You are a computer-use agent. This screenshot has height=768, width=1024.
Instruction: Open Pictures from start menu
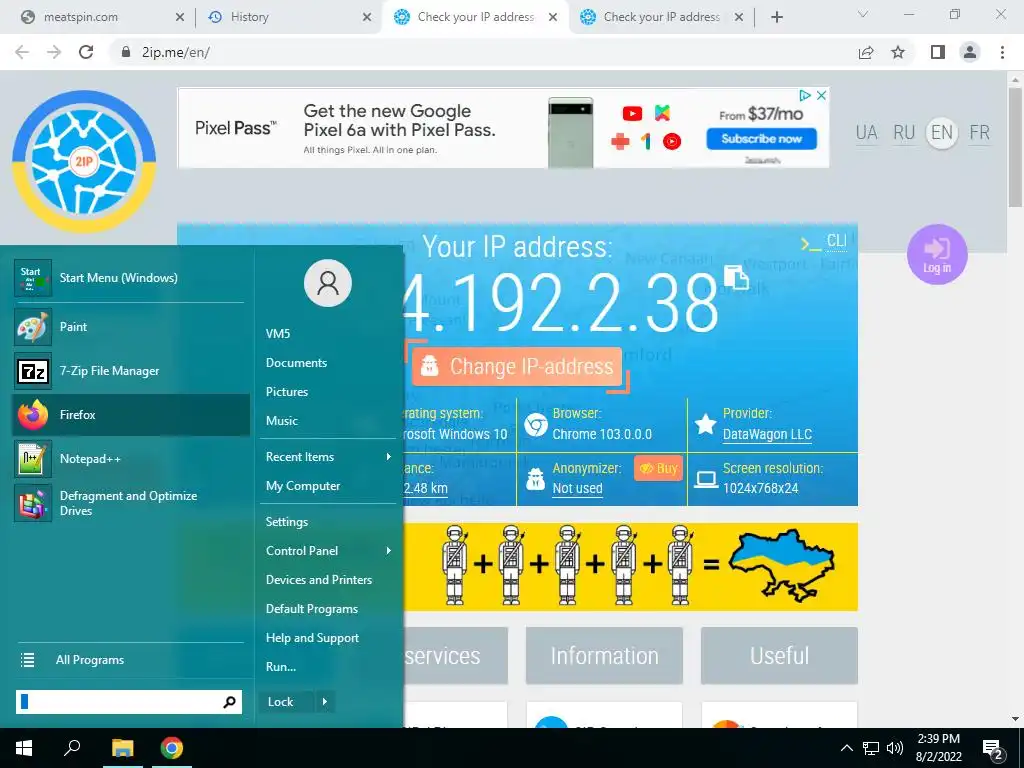pyautogui.click(x=287, y=392)
